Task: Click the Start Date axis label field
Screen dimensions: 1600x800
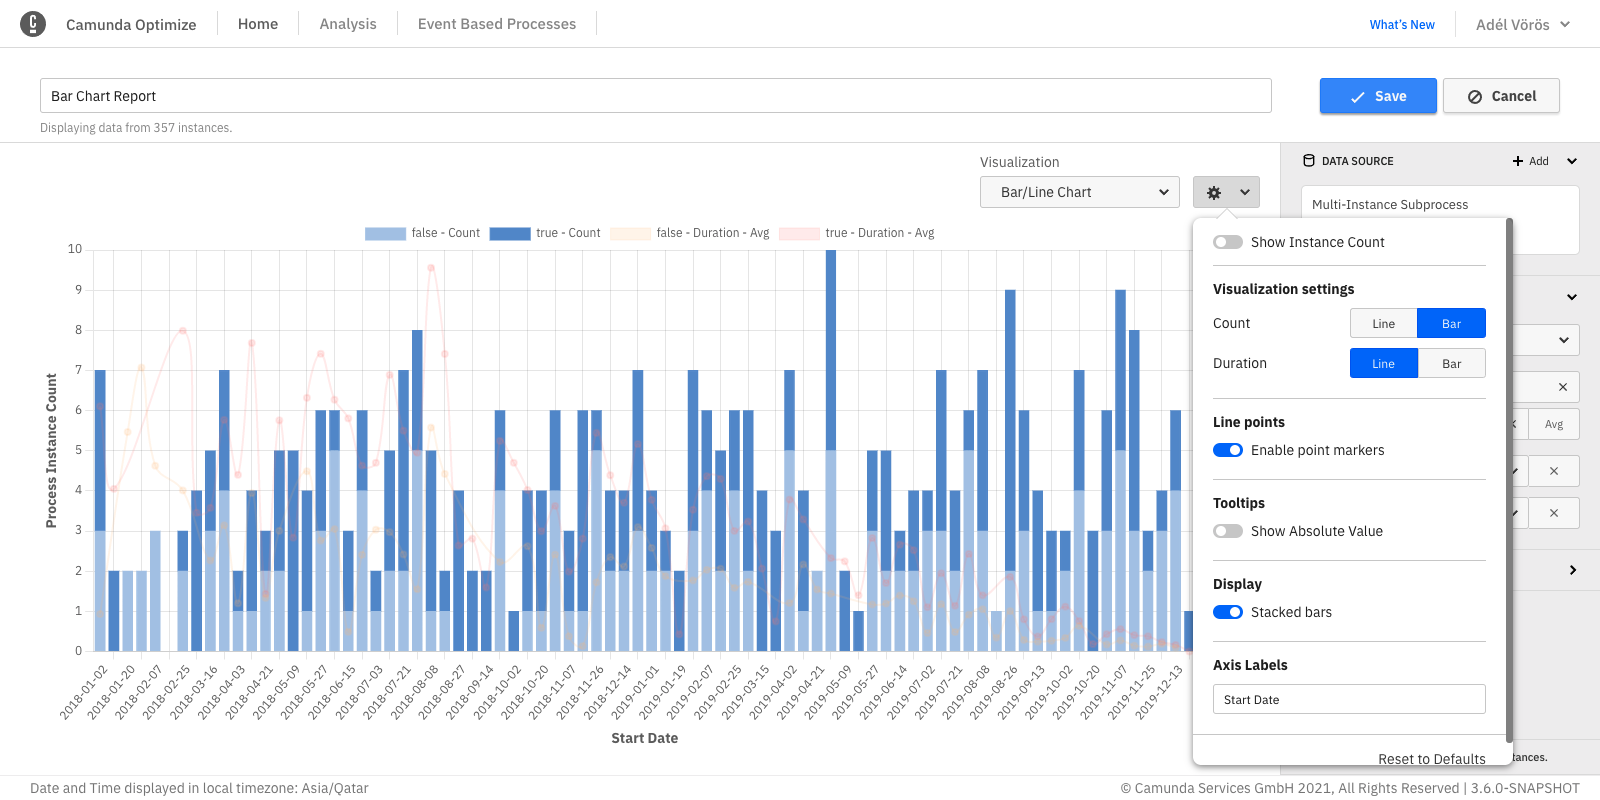Action: point(1349,699)
